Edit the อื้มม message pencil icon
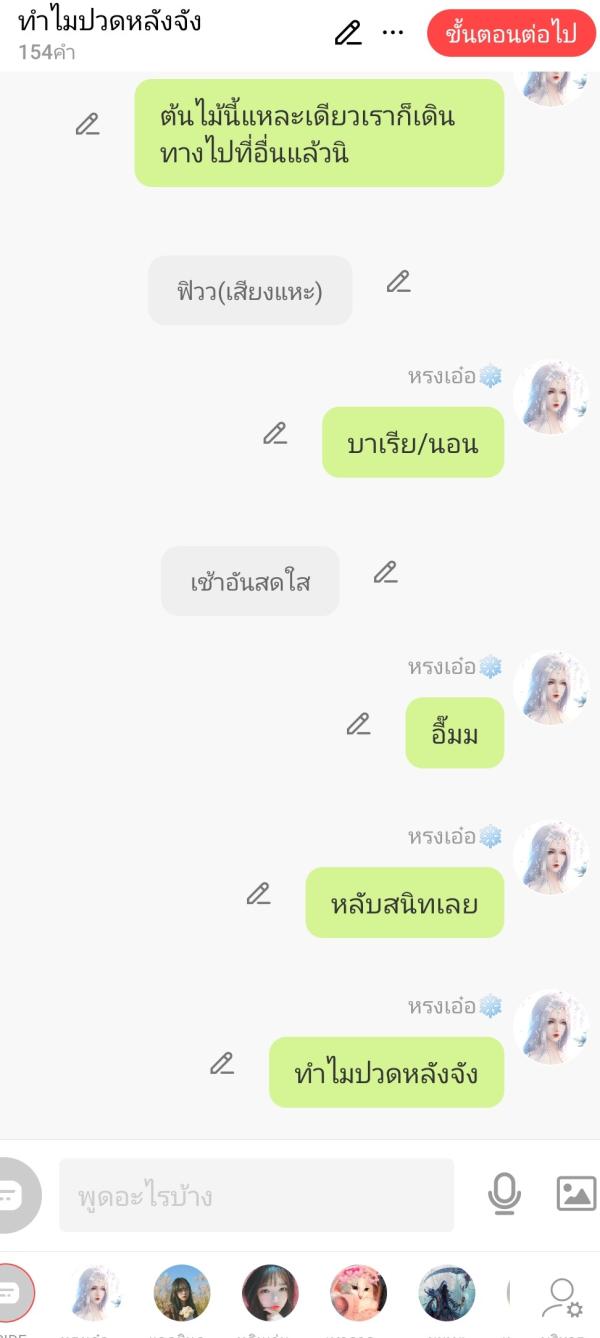 359,724
